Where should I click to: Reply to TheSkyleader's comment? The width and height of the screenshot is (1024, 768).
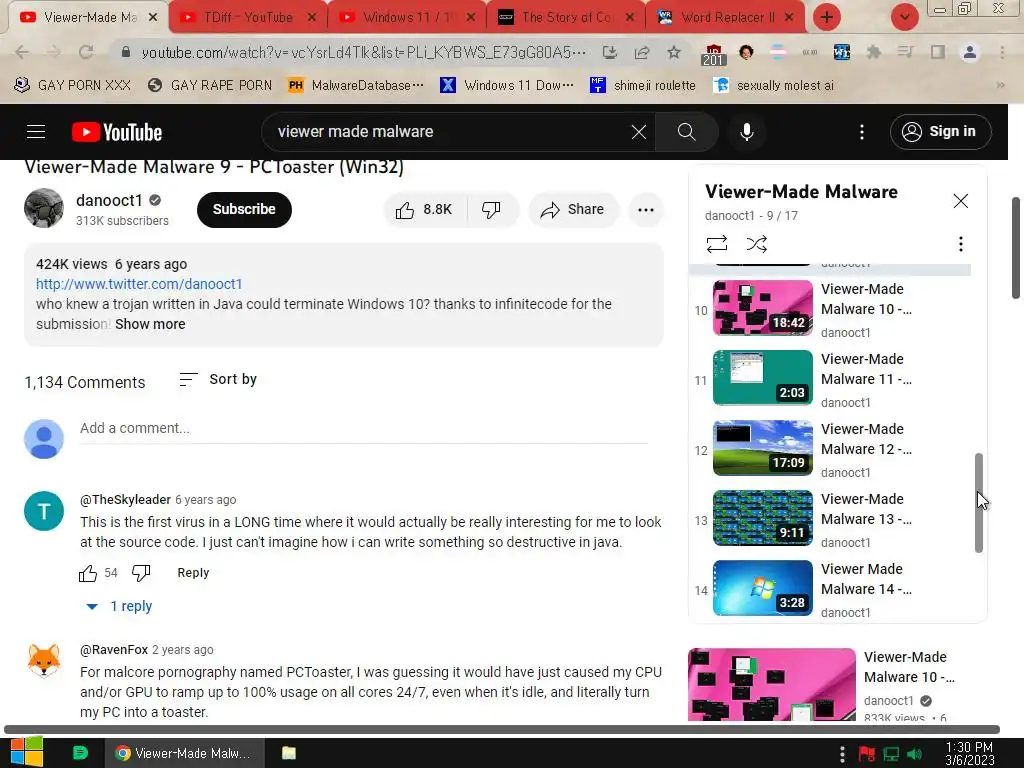point(193,573)
